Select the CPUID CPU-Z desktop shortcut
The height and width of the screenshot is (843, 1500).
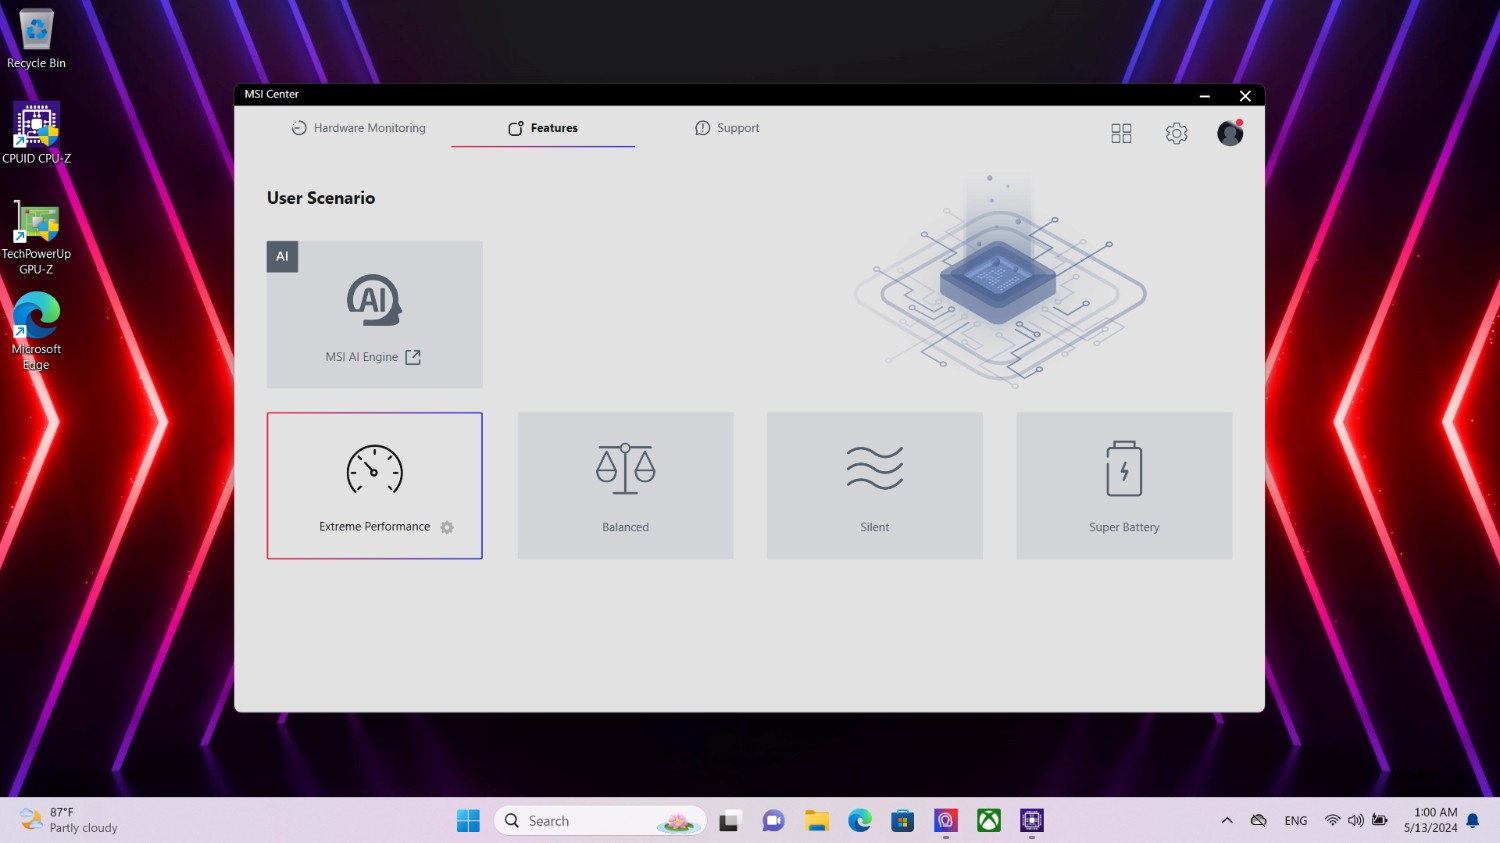[x=36, y=133]
